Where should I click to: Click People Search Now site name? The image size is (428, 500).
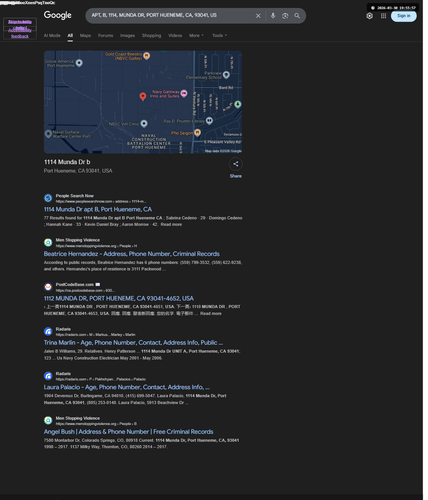75,196
